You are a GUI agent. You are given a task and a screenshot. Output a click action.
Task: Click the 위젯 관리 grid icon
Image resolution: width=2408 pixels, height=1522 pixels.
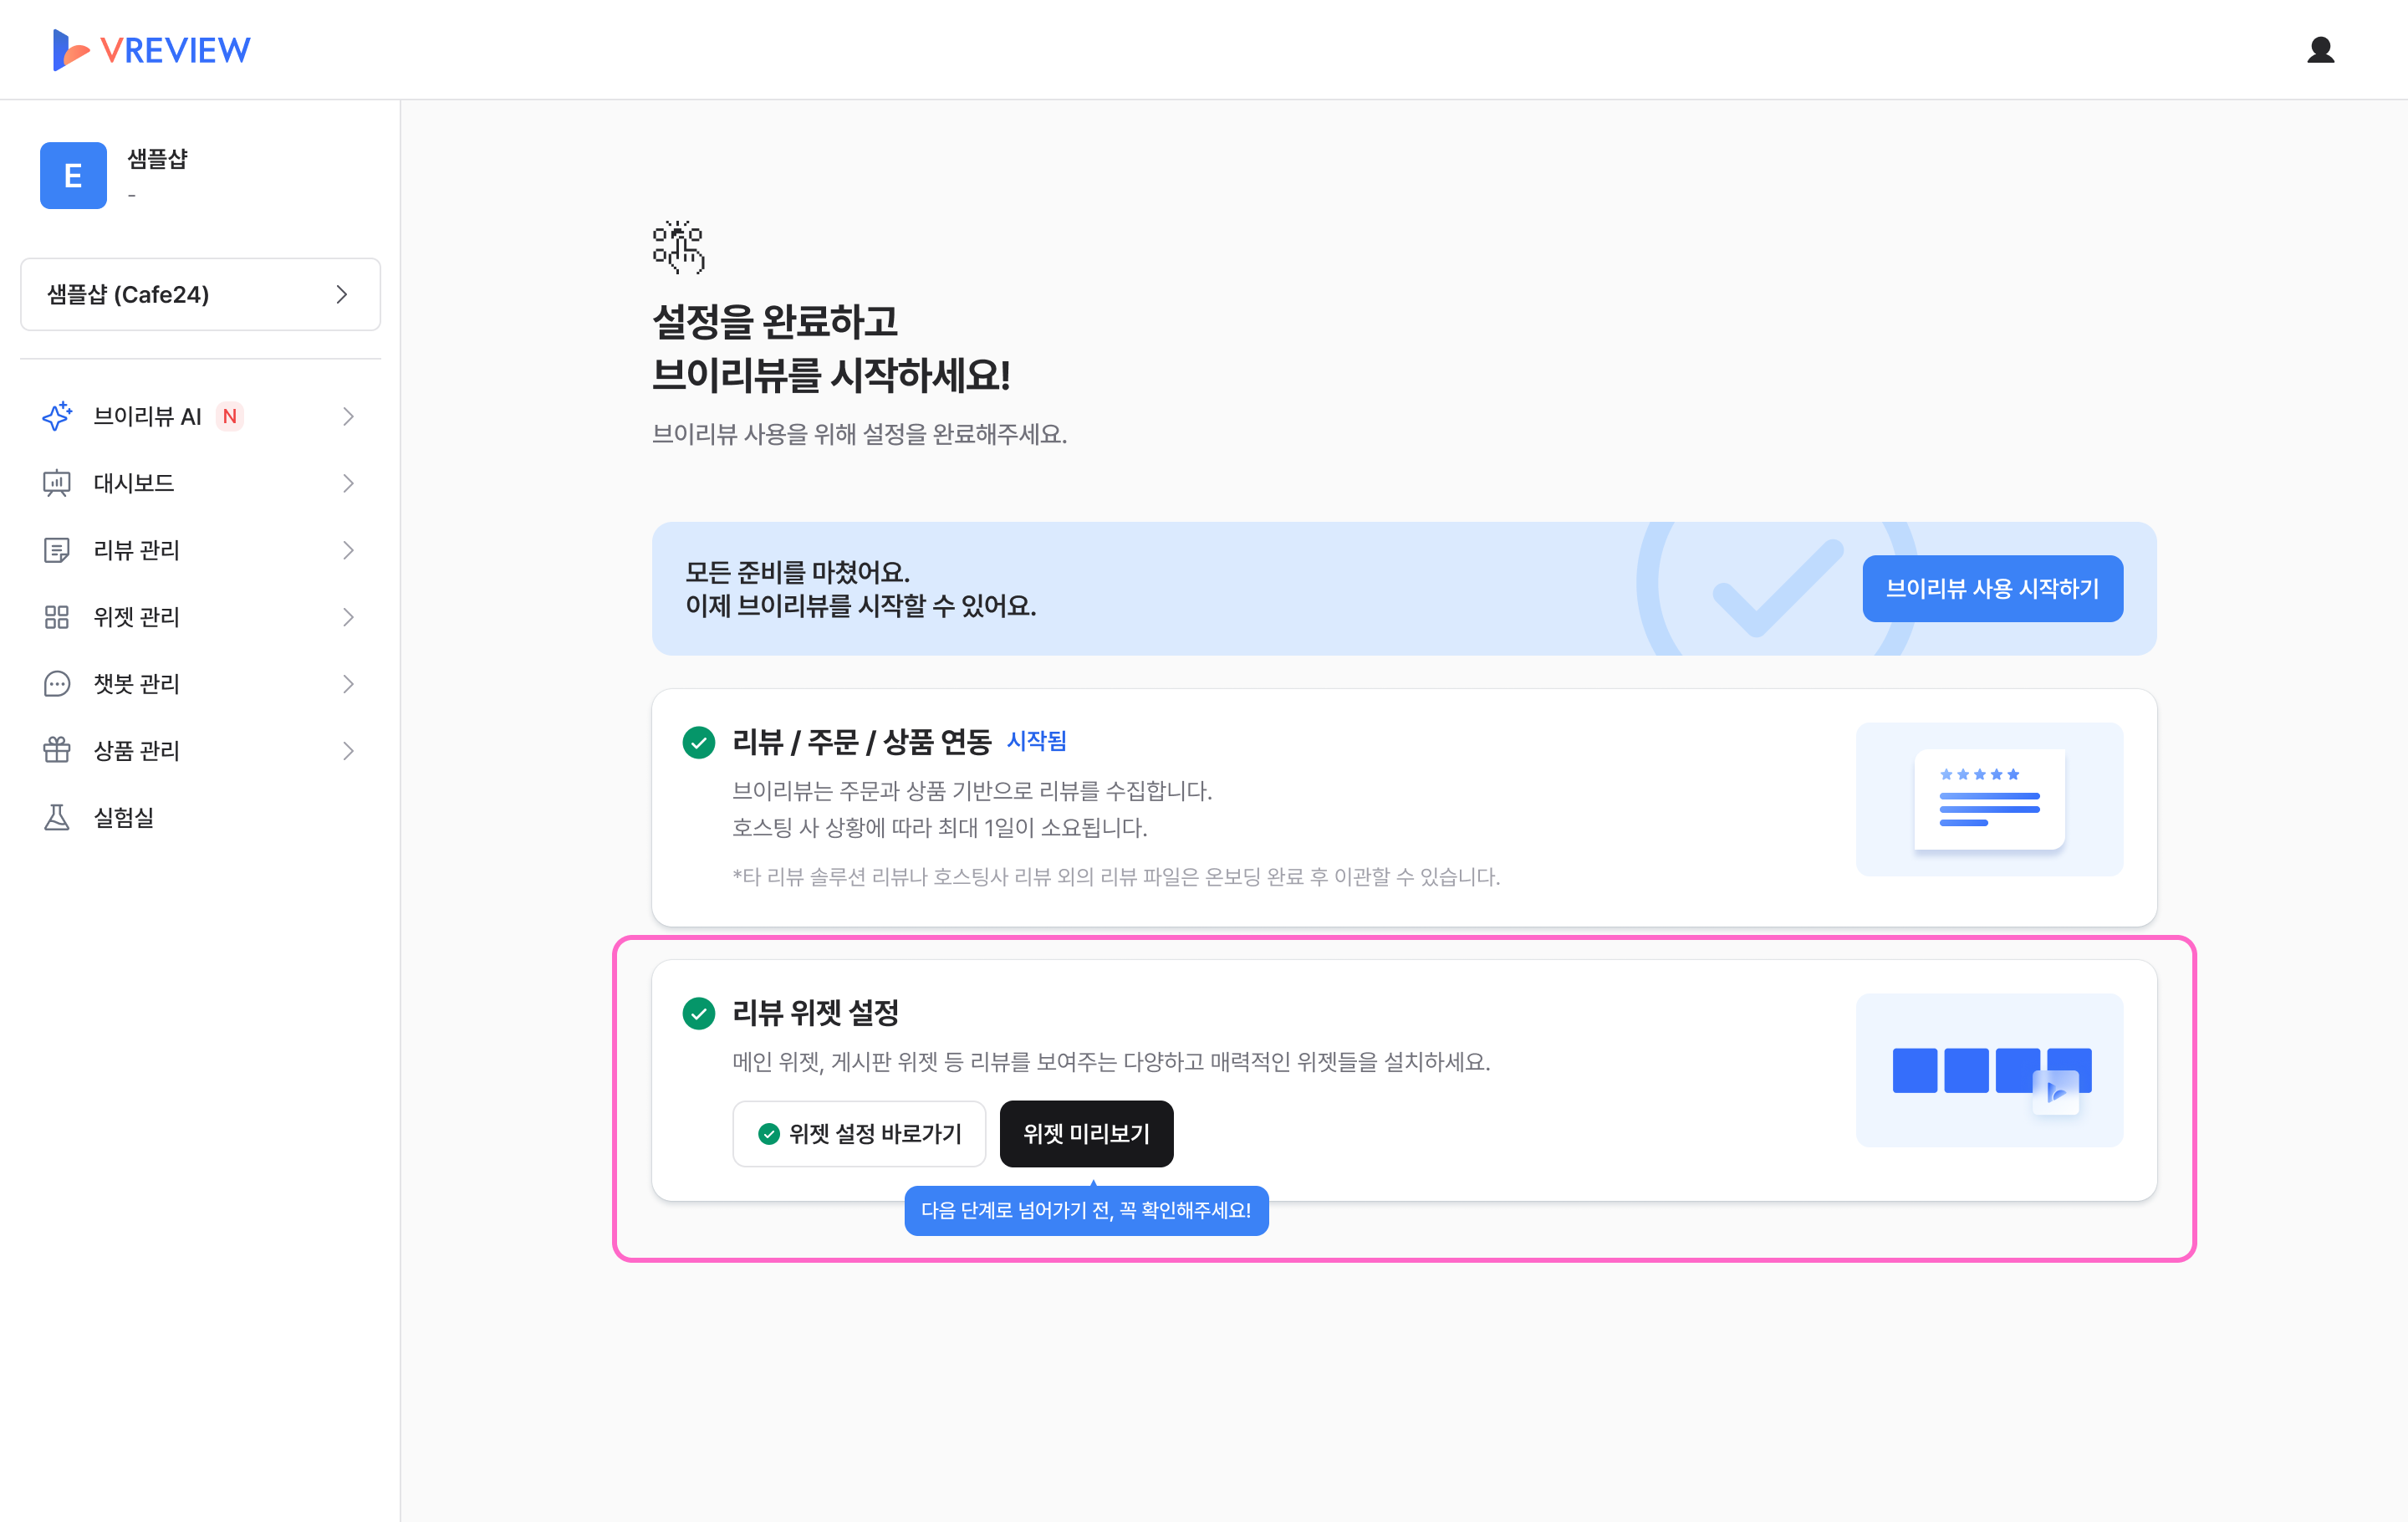pyautogui.click(x=57, y=617)
